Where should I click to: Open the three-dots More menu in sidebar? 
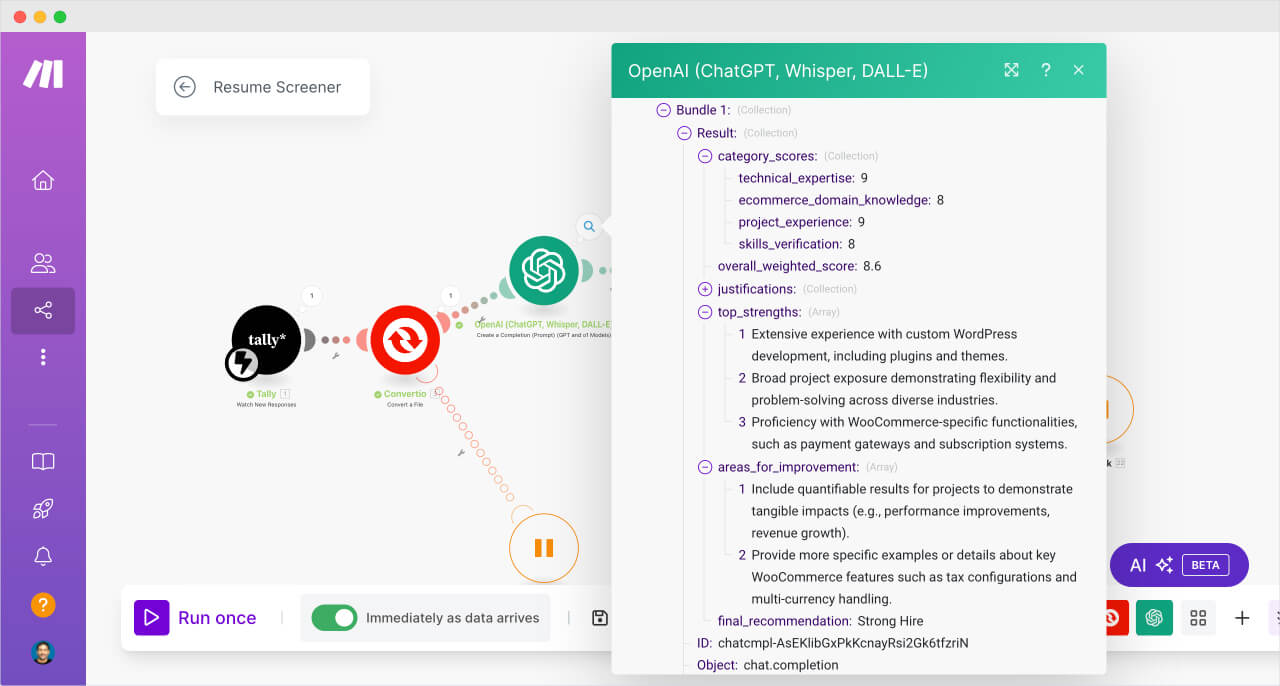coord(43,357)
